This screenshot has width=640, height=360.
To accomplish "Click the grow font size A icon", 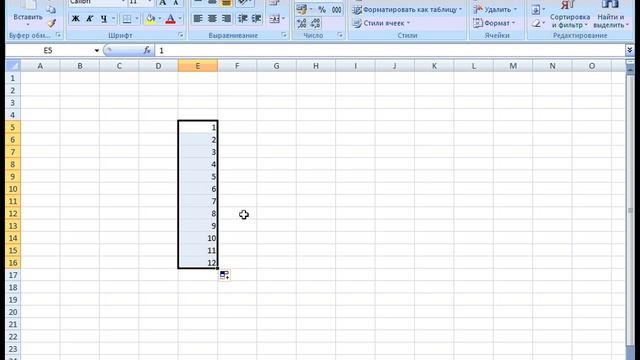I will tap(162, 3).
